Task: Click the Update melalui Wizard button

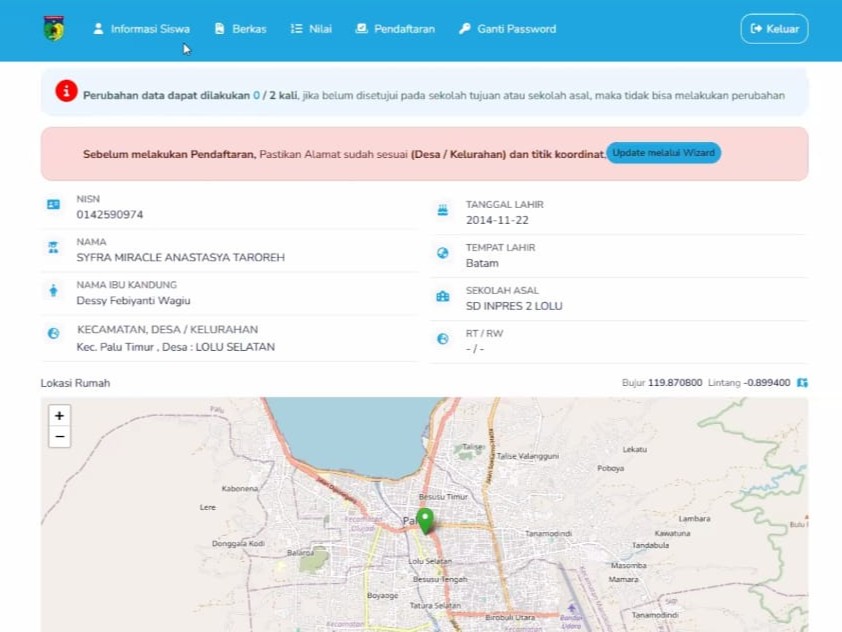Action: [664, 153]
